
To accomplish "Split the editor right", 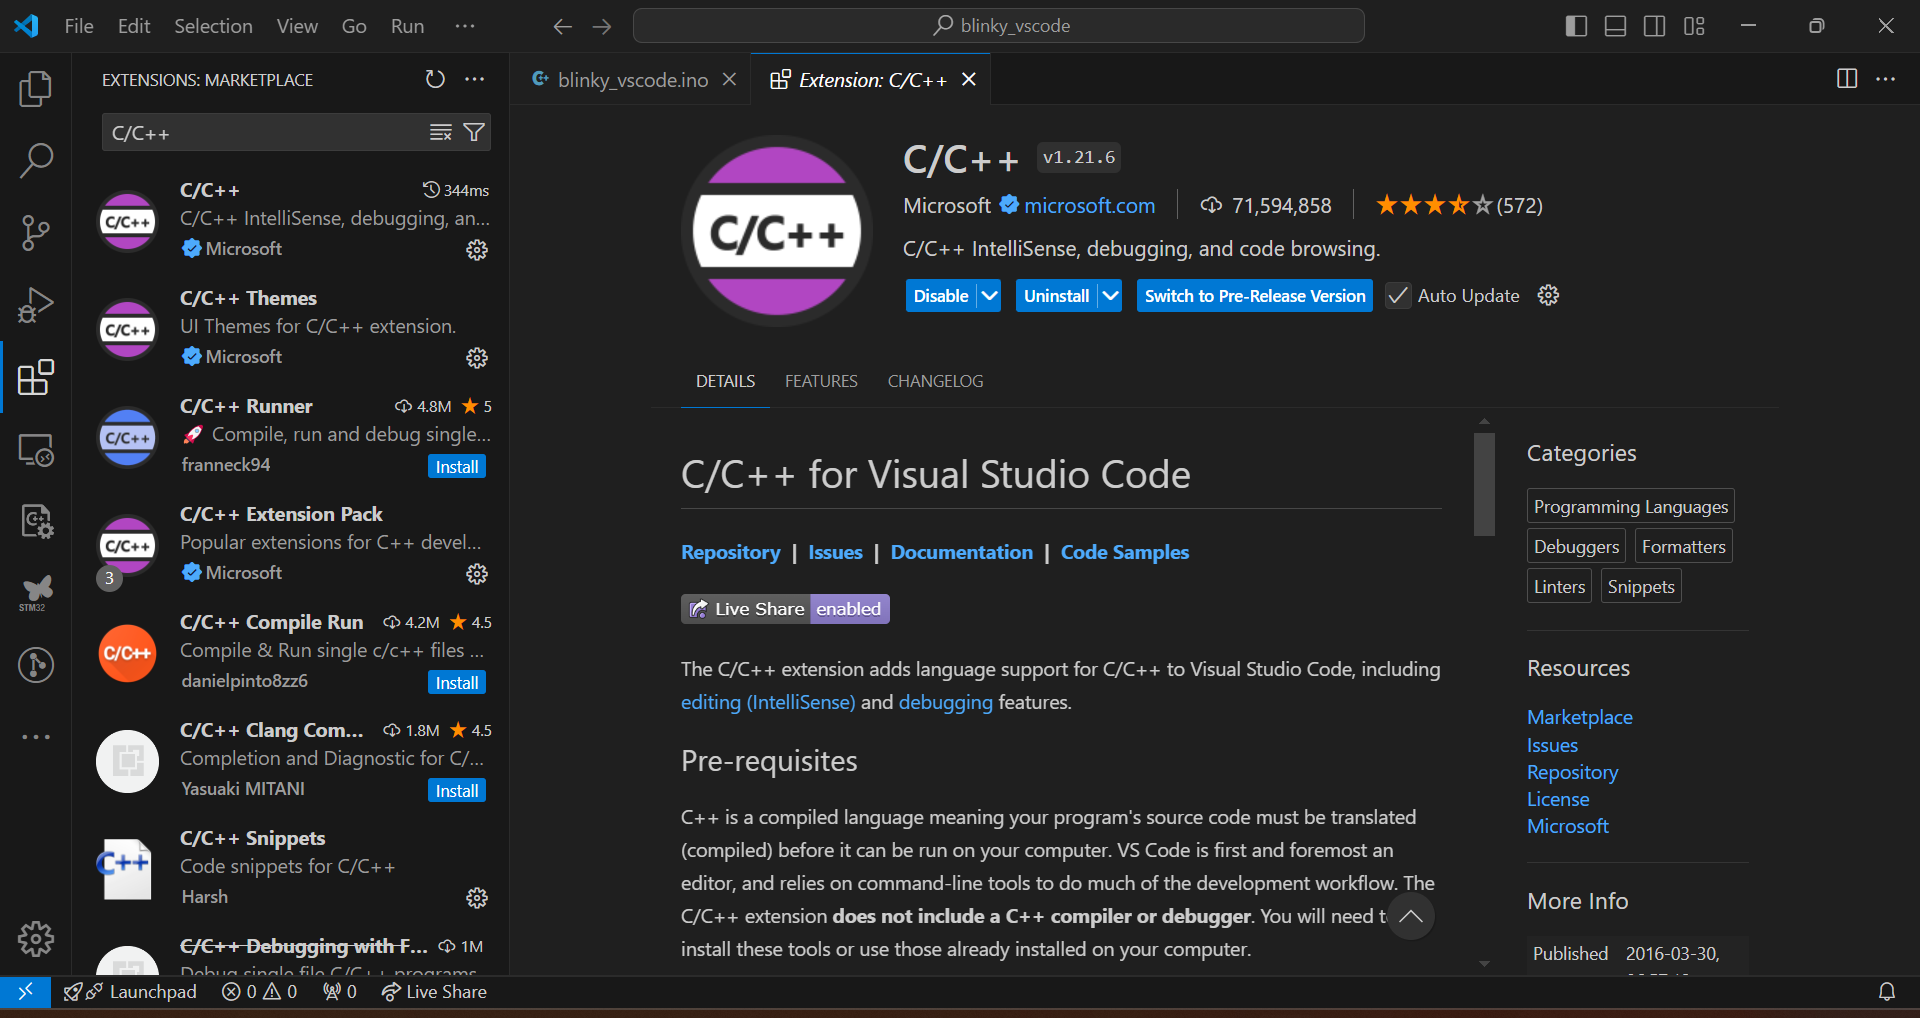I will 1847,79.
